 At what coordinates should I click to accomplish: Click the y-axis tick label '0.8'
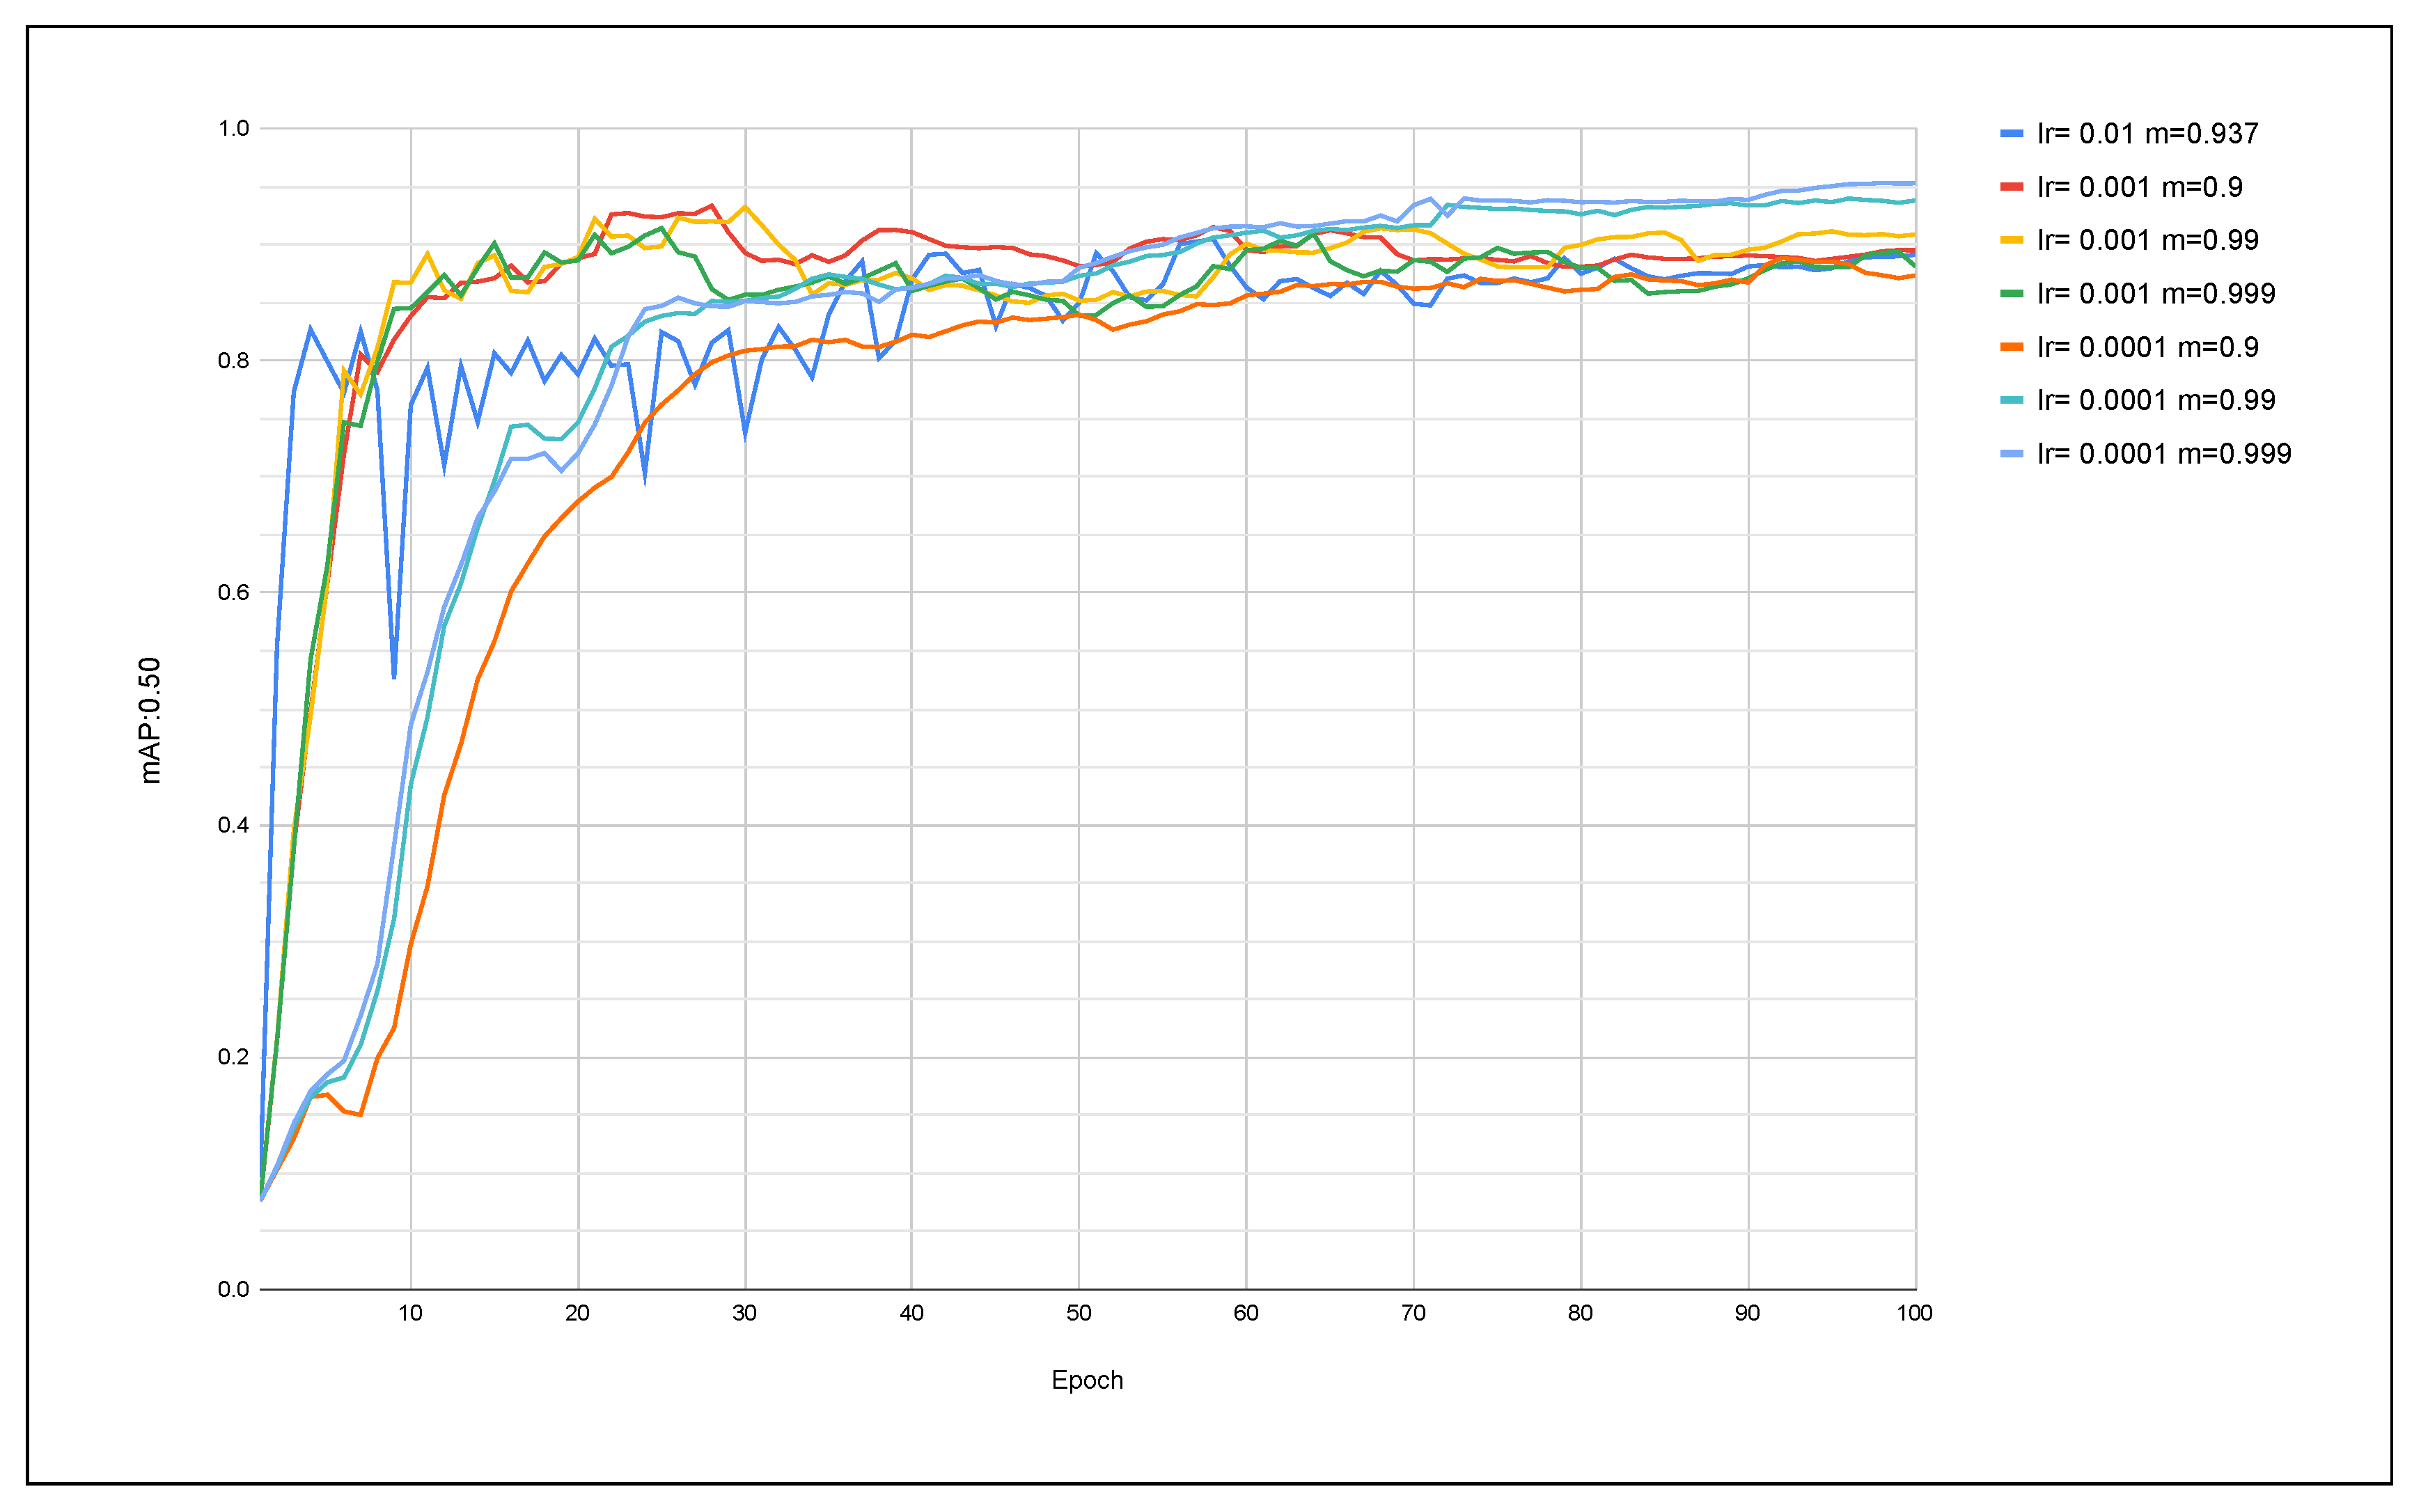(233, 360)
